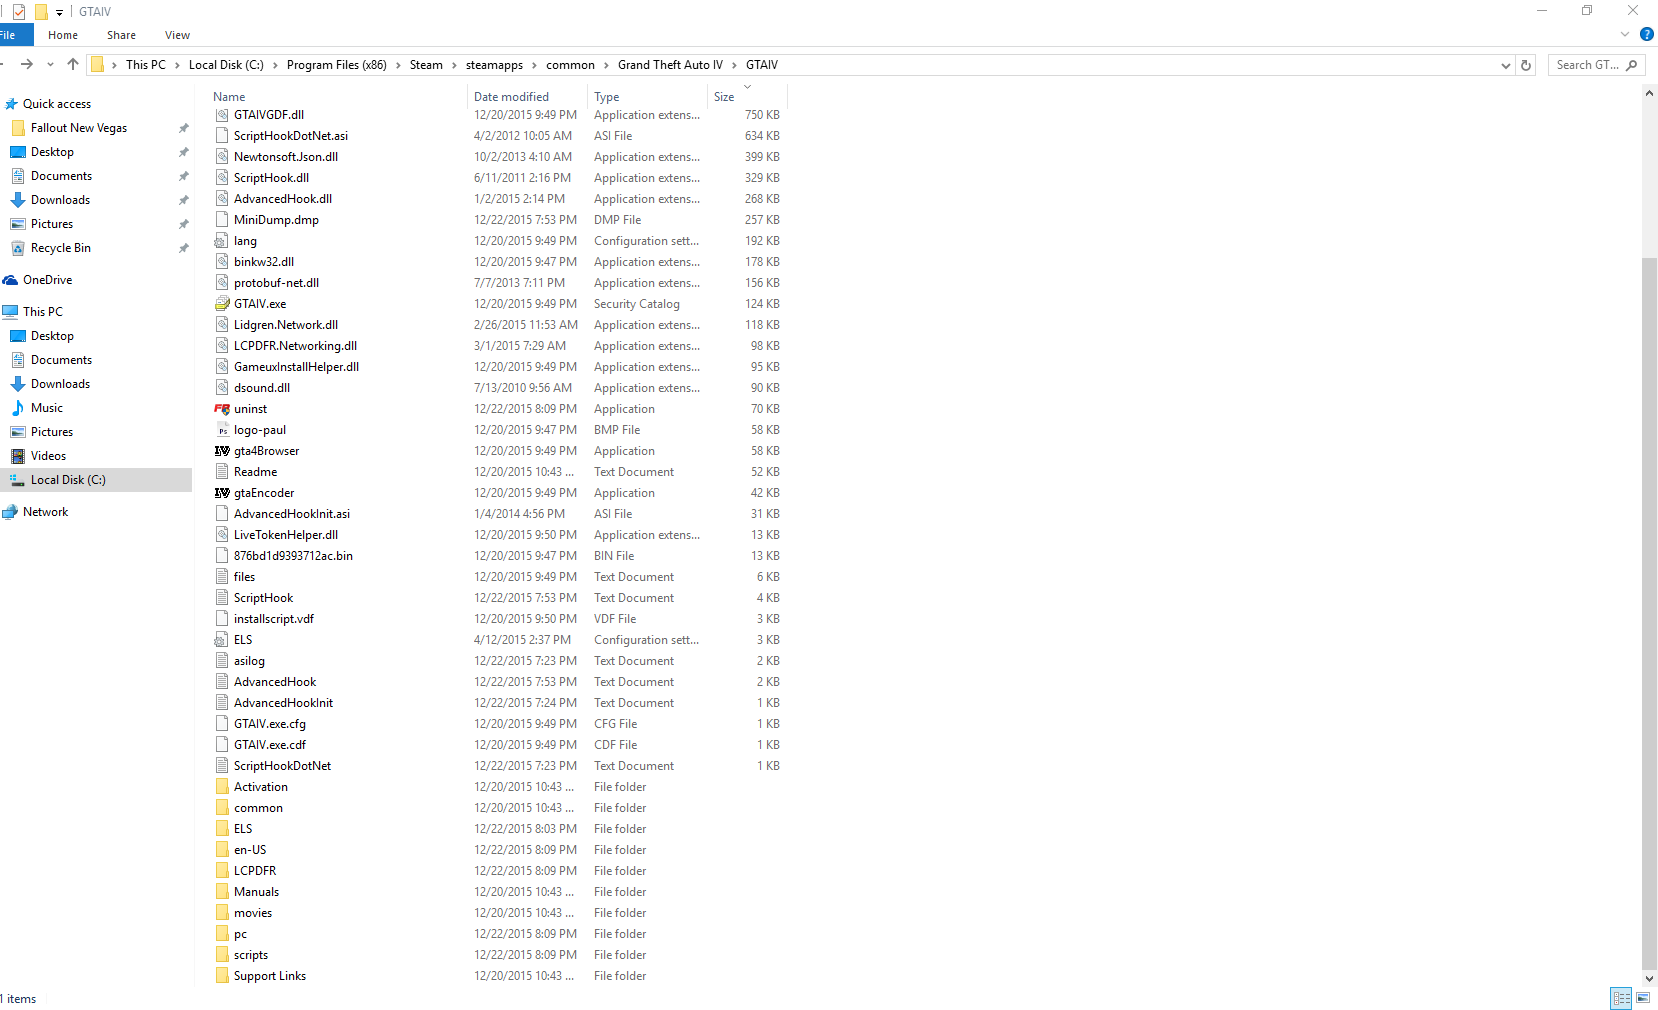
Task: Open the Home ribbon tab
Action: click(63, 35)
